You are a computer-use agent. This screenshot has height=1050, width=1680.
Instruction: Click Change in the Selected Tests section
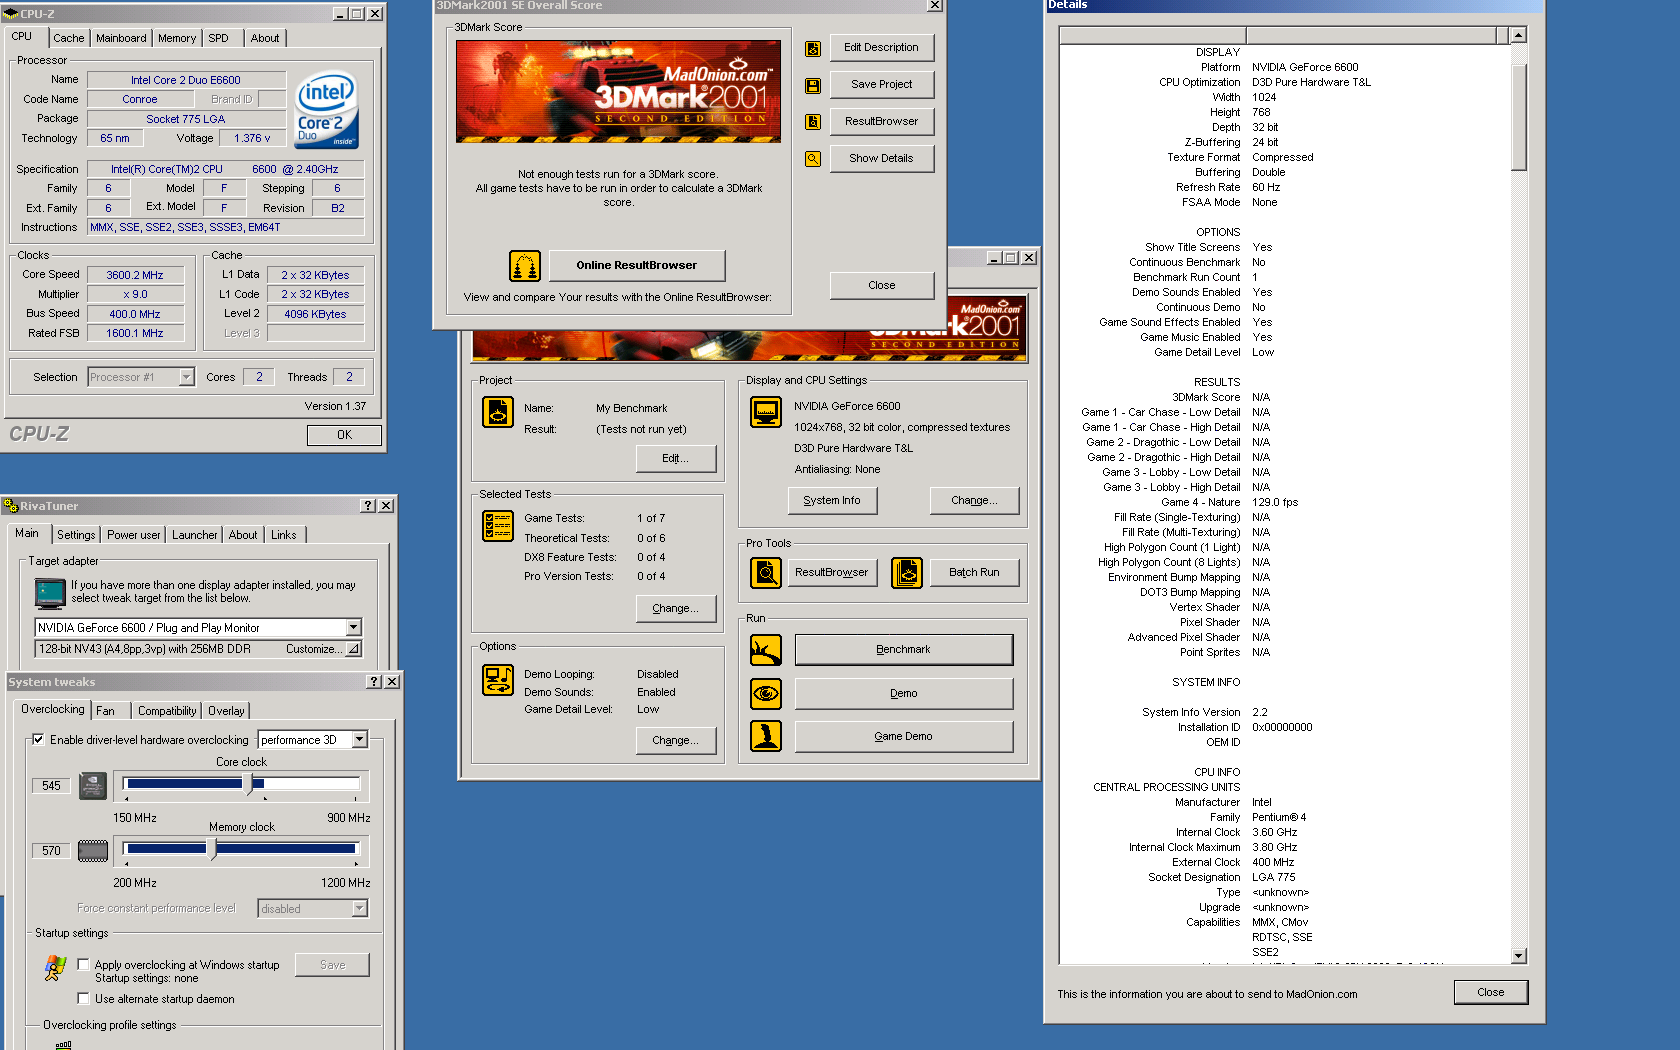(676, 609)
